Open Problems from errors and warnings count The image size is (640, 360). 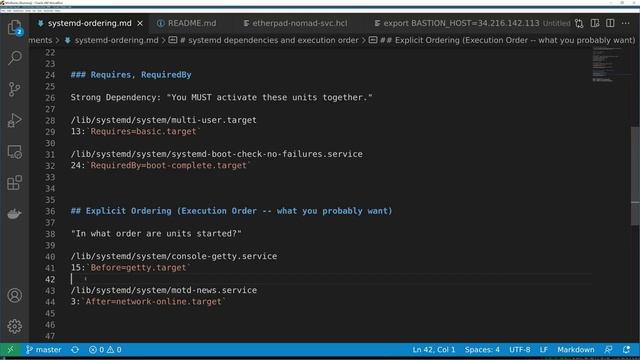click(x=105, y=349)
